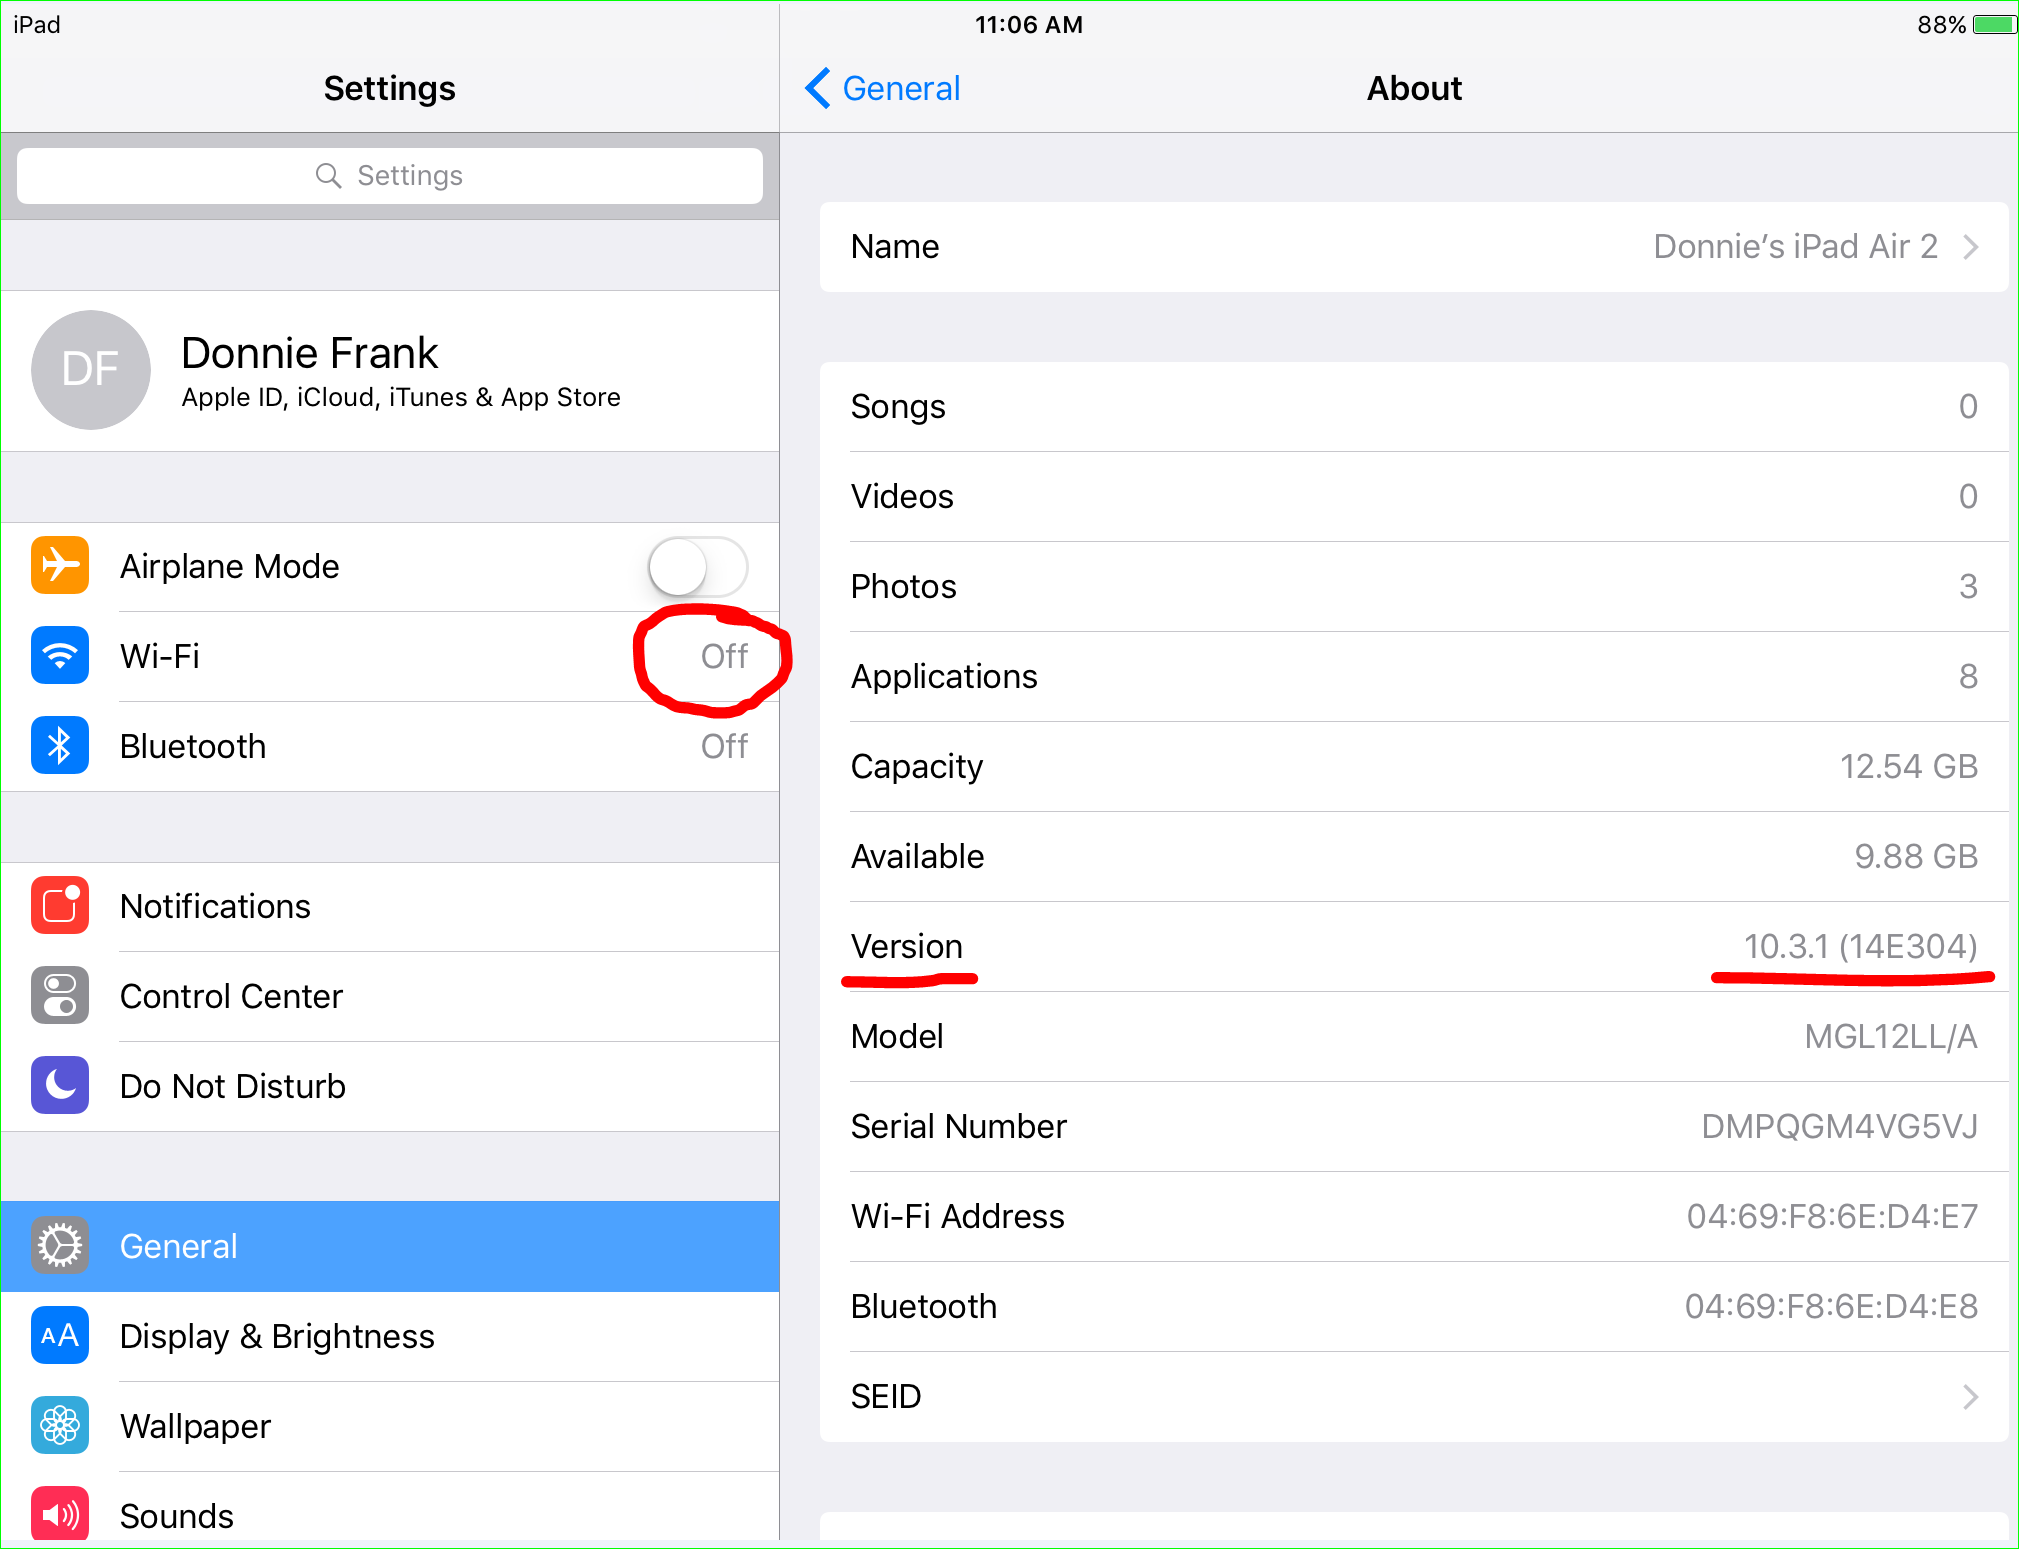Tap the Photos count 3
2019x1549 pixels.
coord(1967,586)
